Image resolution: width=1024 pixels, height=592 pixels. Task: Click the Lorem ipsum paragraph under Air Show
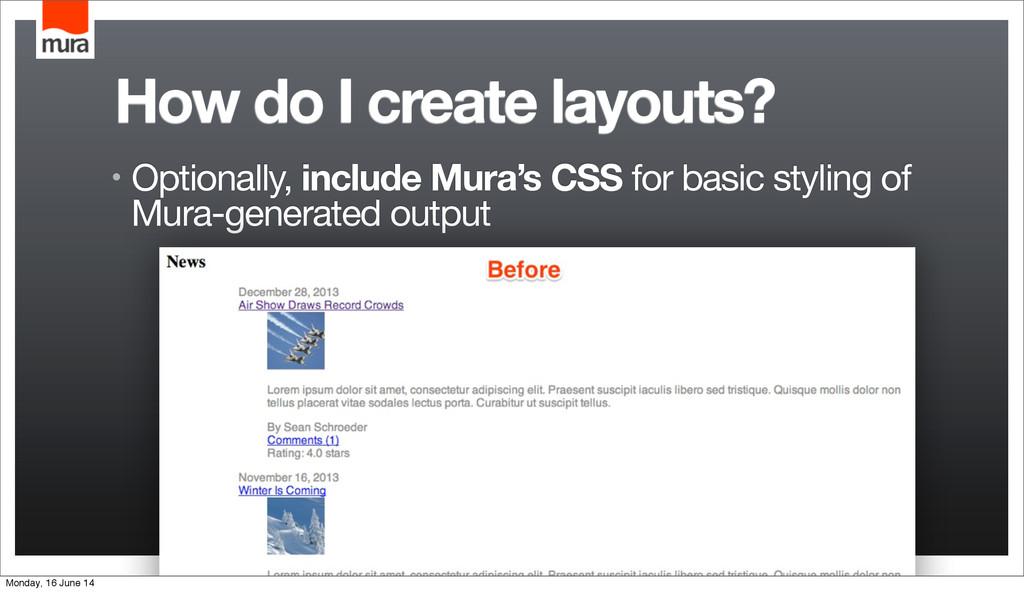pyautogui.click(x=584, y=397)
